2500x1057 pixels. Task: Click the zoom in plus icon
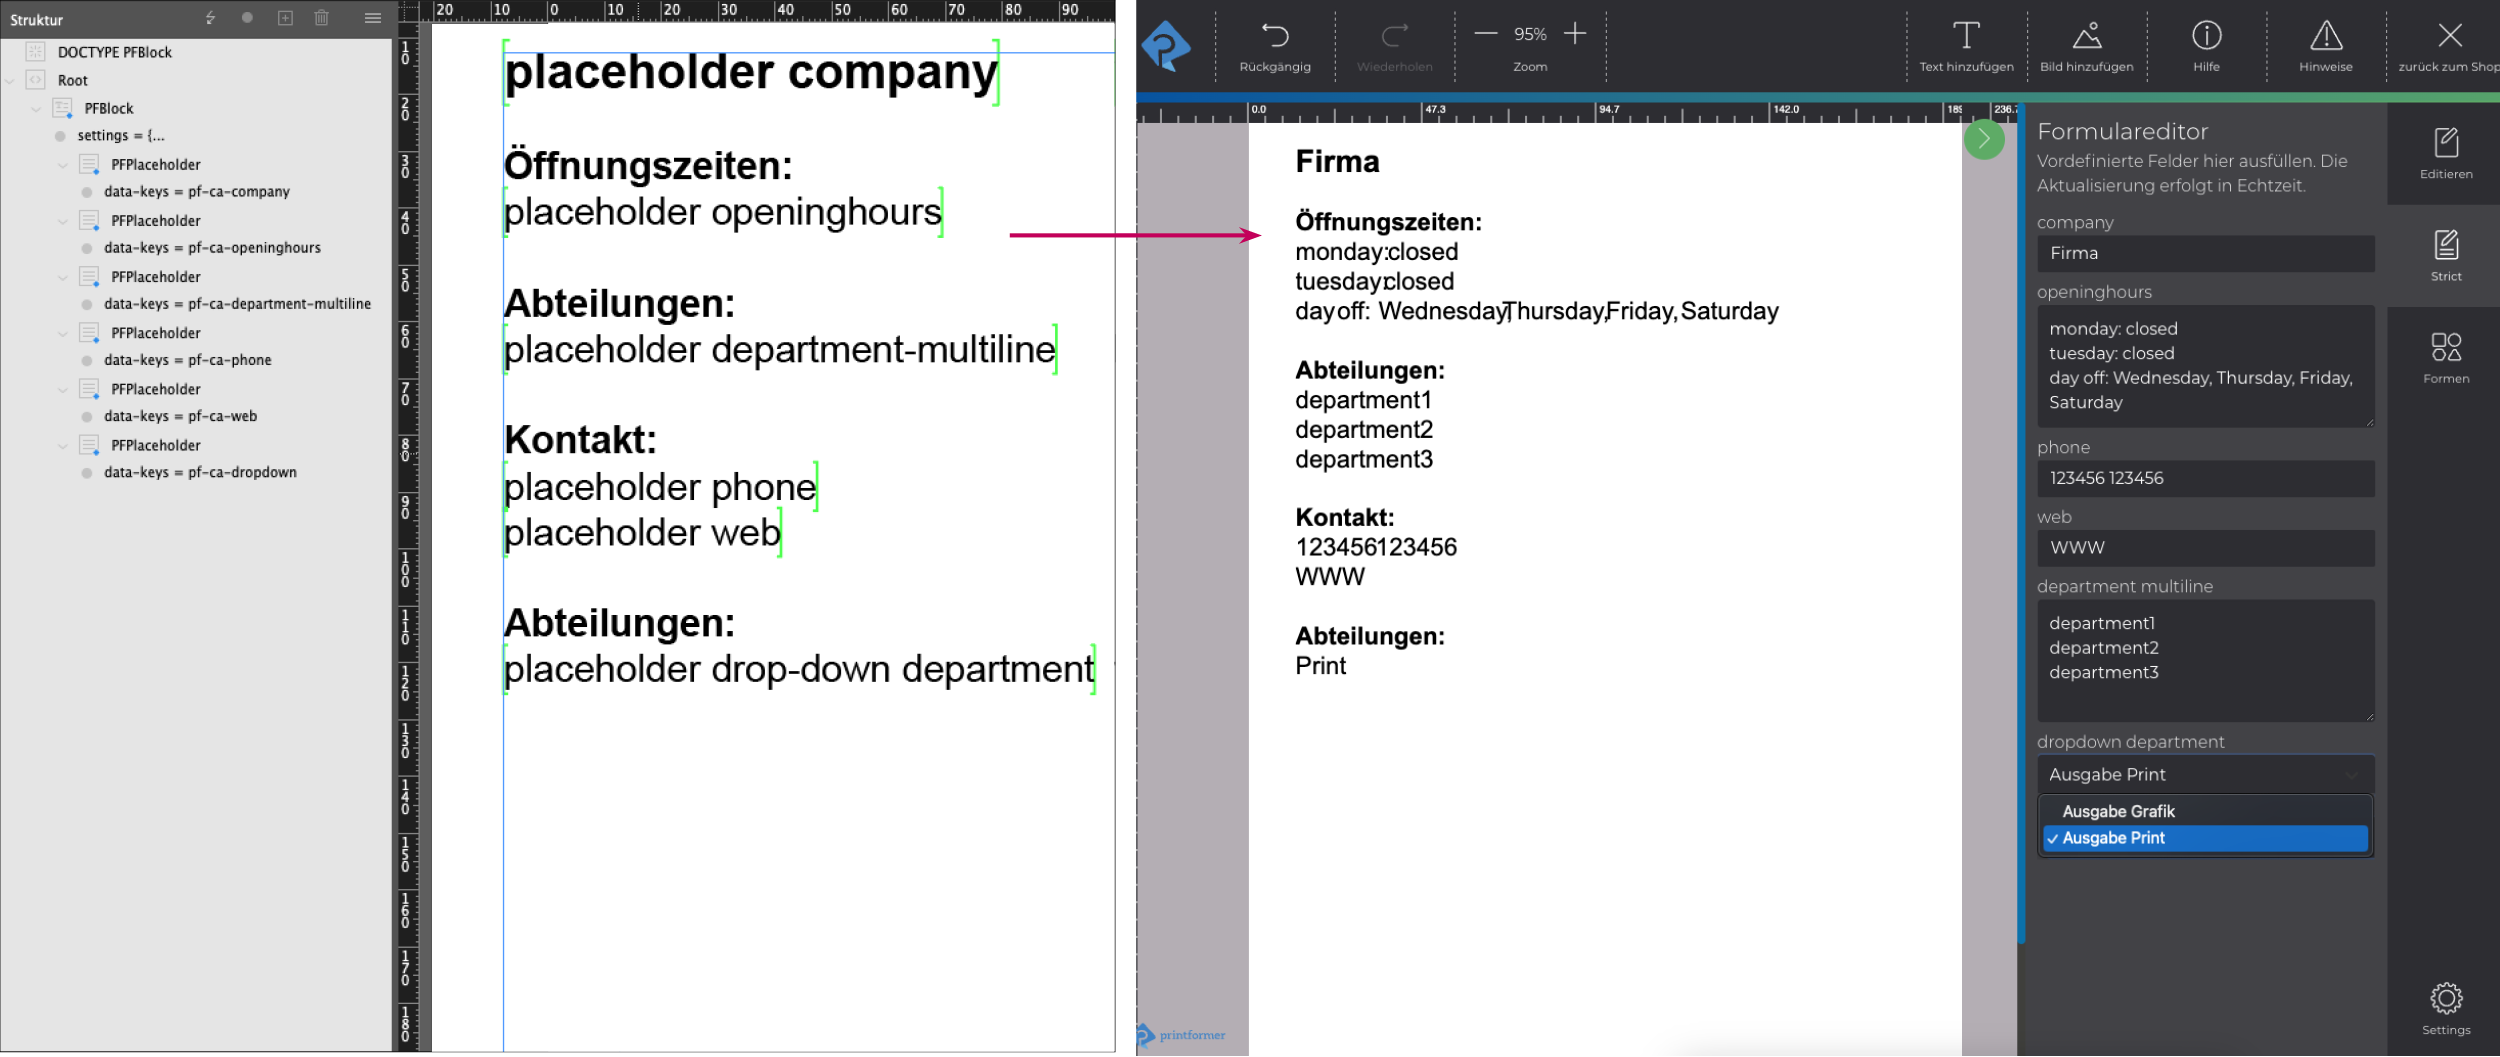(x=1575, y=34)
